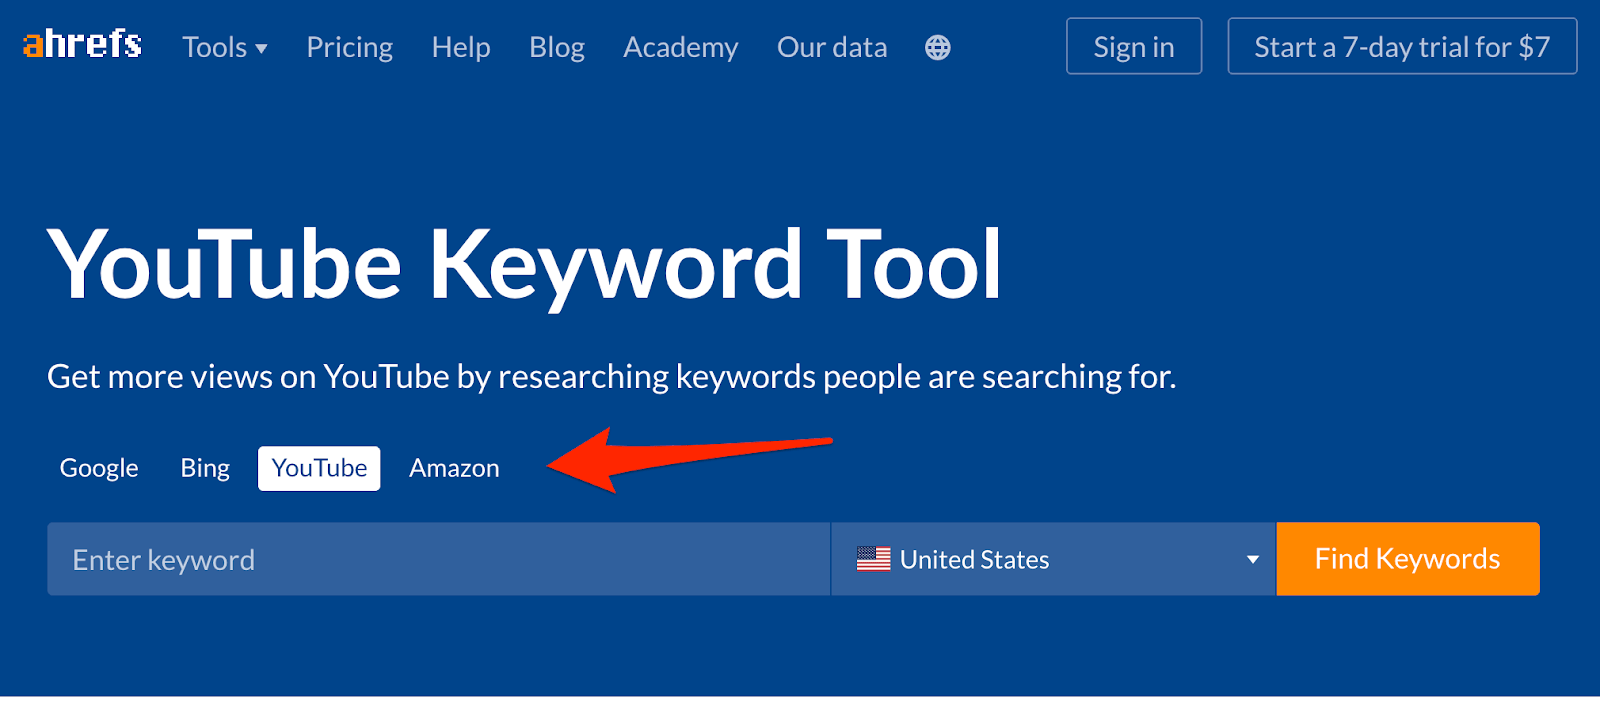This screenshot has width=1600, height=722.
Task: Click the Ahrefs logo
Action: coord(82,45)
